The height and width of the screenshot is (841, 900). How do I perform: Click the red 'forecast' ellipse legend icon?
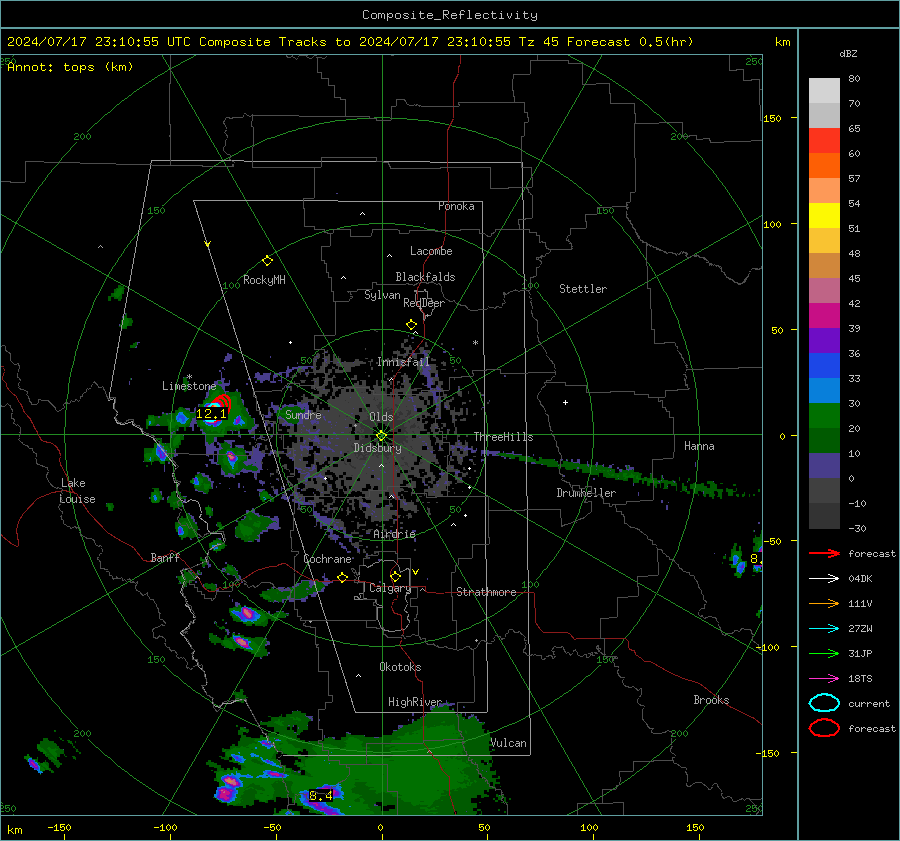tap(824, 728)
